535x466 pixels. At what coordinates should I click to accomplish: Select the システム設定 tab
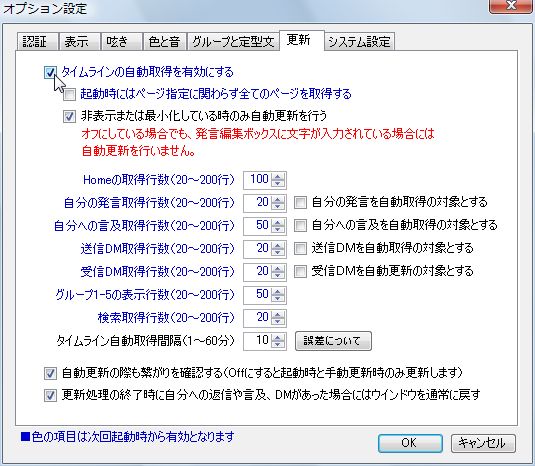(359, 42)
